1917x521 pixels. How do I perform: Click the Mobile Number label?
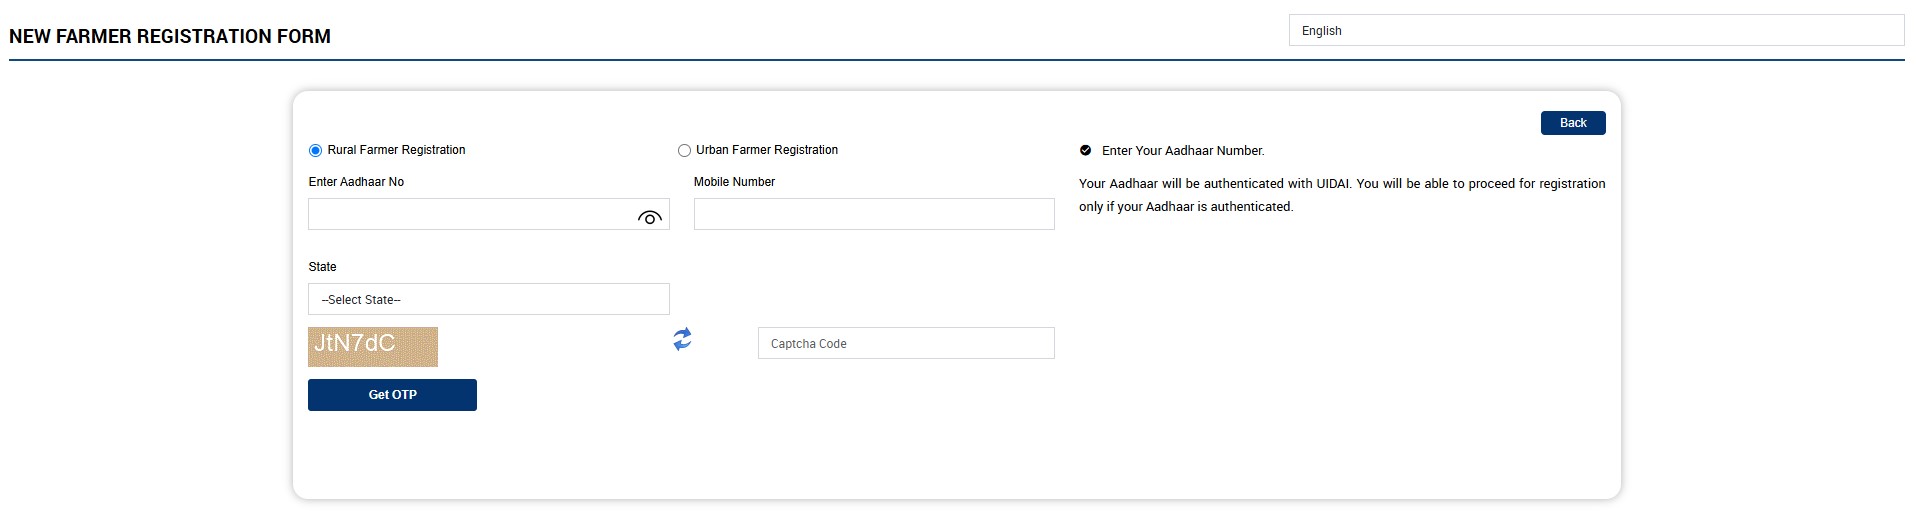point(734,182)
